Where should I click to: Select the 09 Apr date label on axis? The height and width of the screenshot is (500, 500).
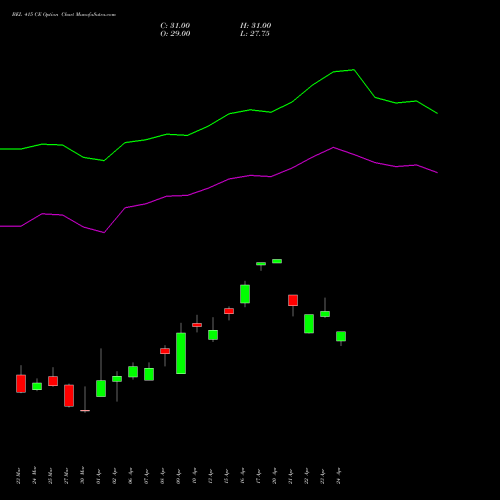pyautogui.click(x=178, y=476)
